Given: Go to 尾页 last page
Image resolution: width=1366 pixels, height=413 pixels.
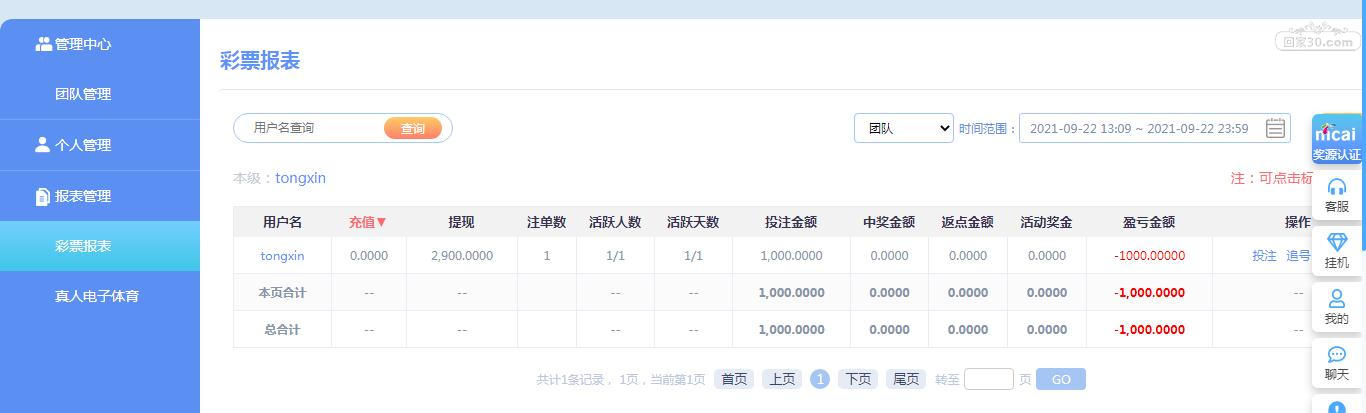Looking at the screenshot, I should tap(906, 379).
